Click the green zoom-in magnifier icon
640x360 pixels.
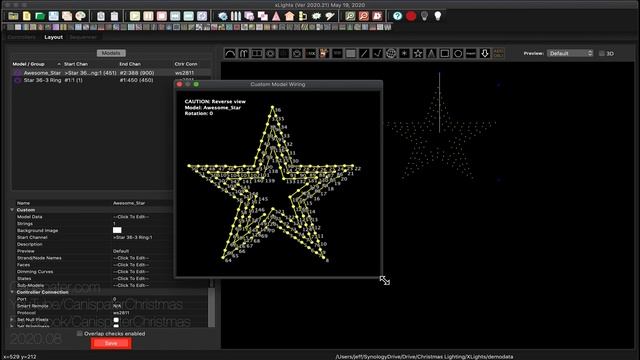point(350,16)
